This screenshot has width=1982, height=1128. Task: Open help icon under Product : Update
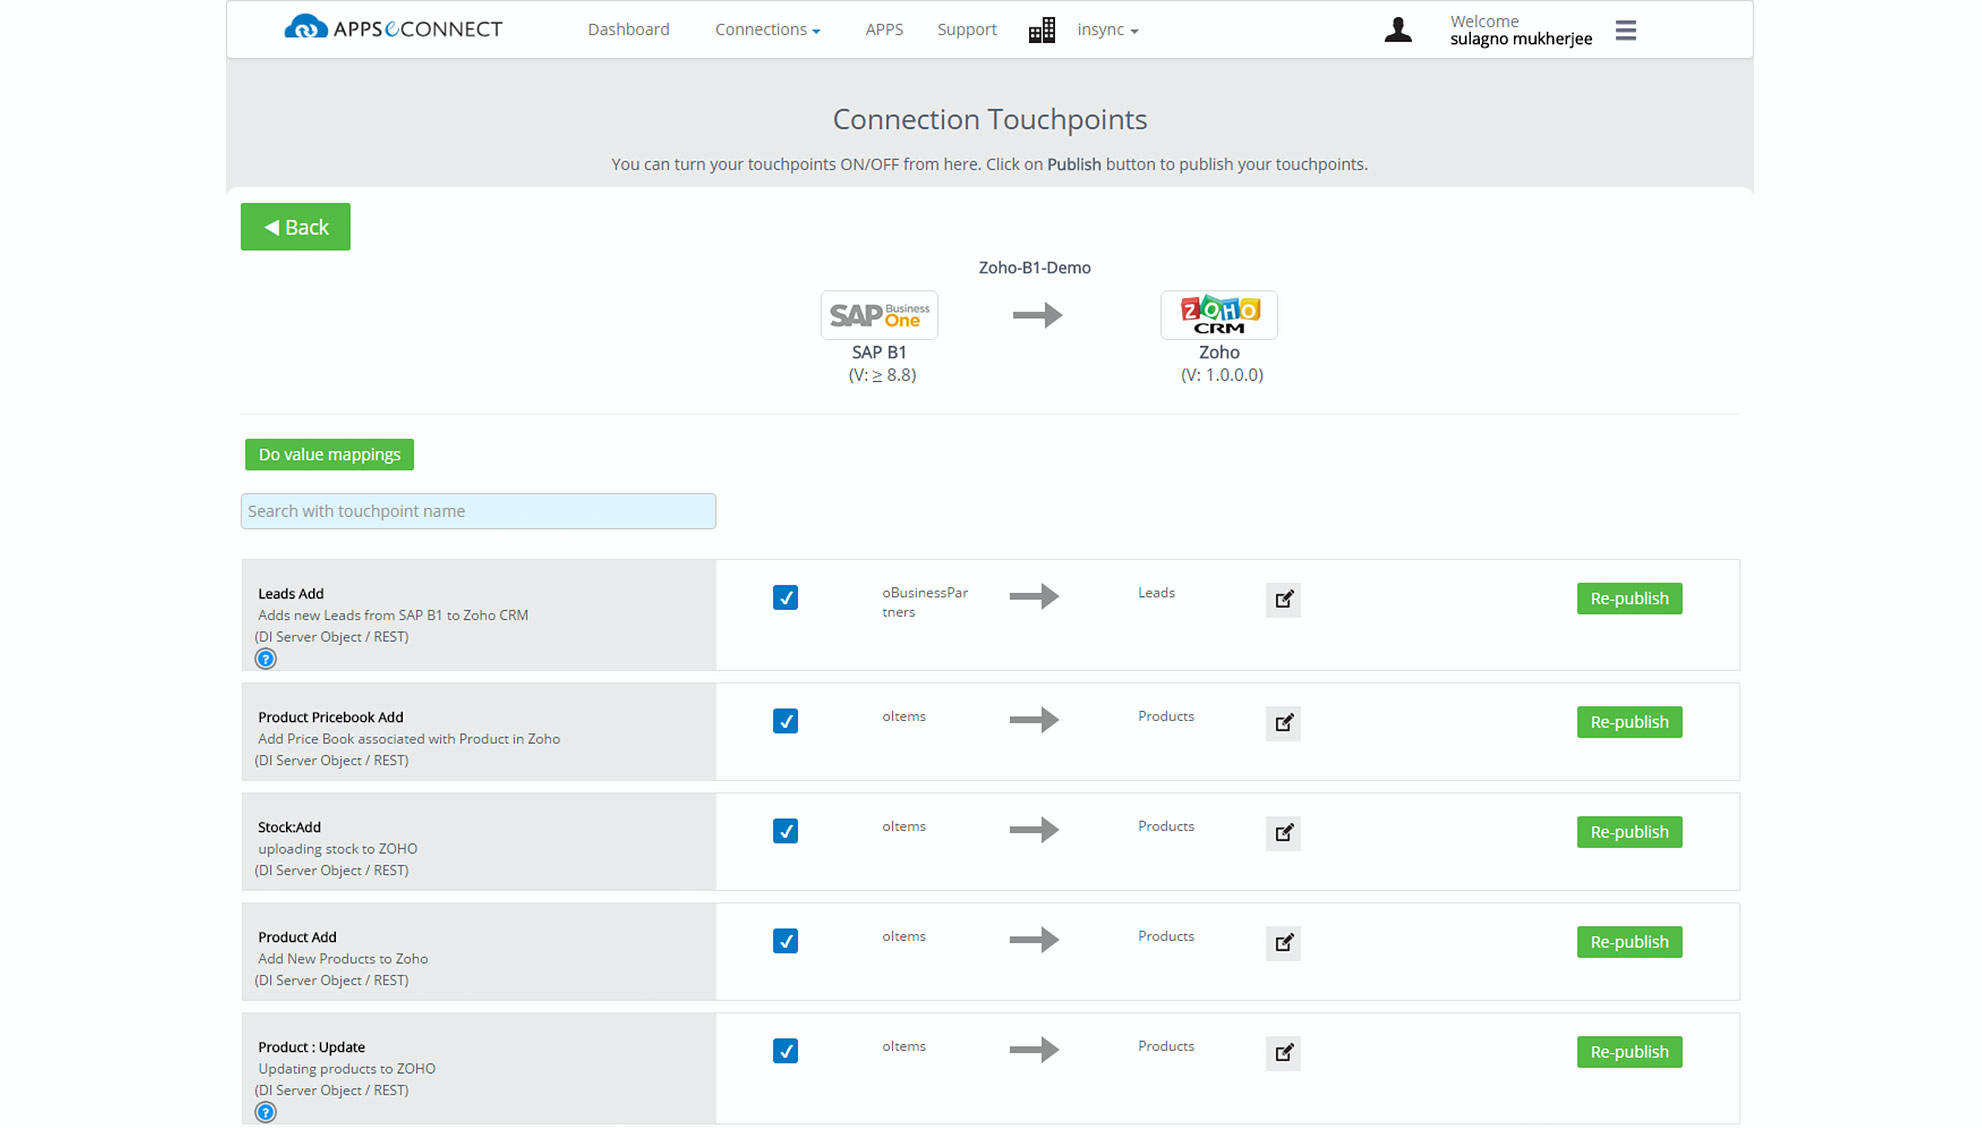[x=265, y=1113]
